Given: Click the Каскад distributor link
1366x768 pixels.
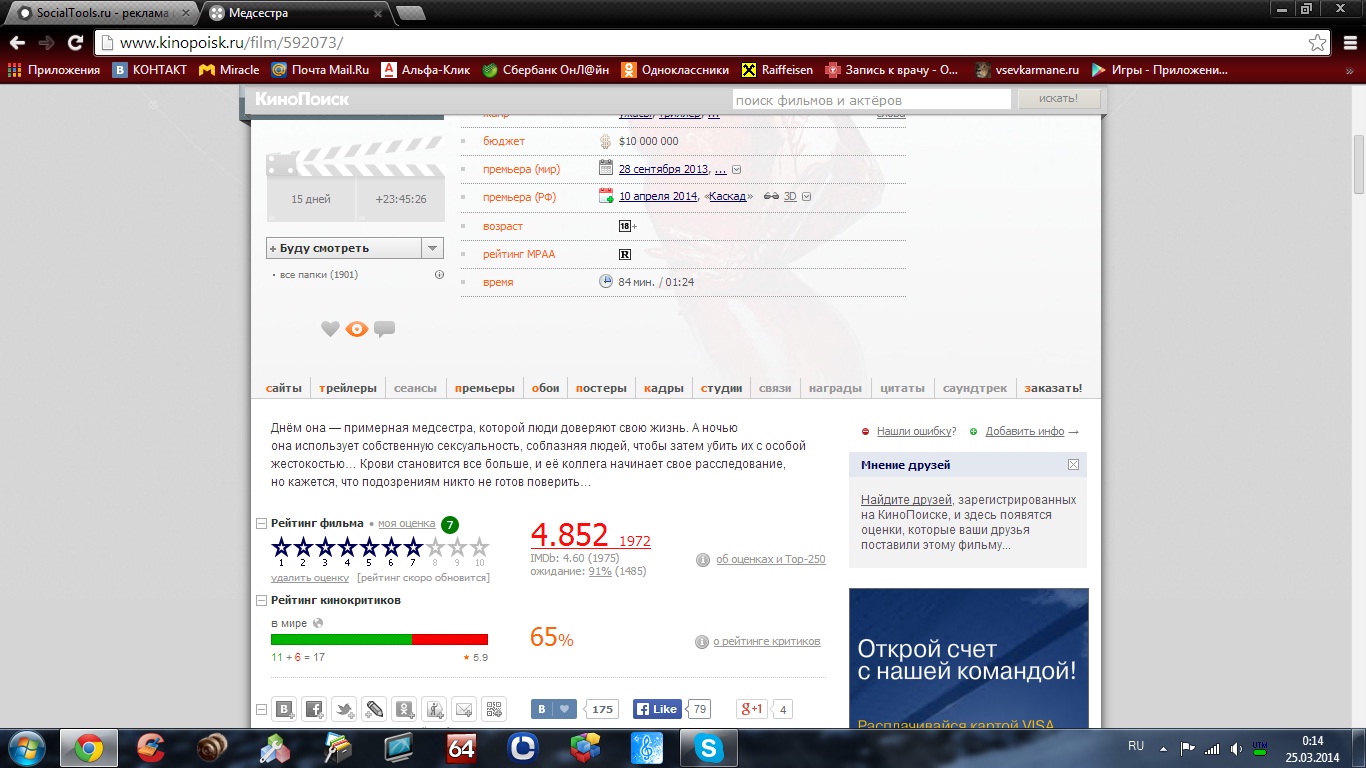Looking at the screenshot, I should click(x=728, y=197).
